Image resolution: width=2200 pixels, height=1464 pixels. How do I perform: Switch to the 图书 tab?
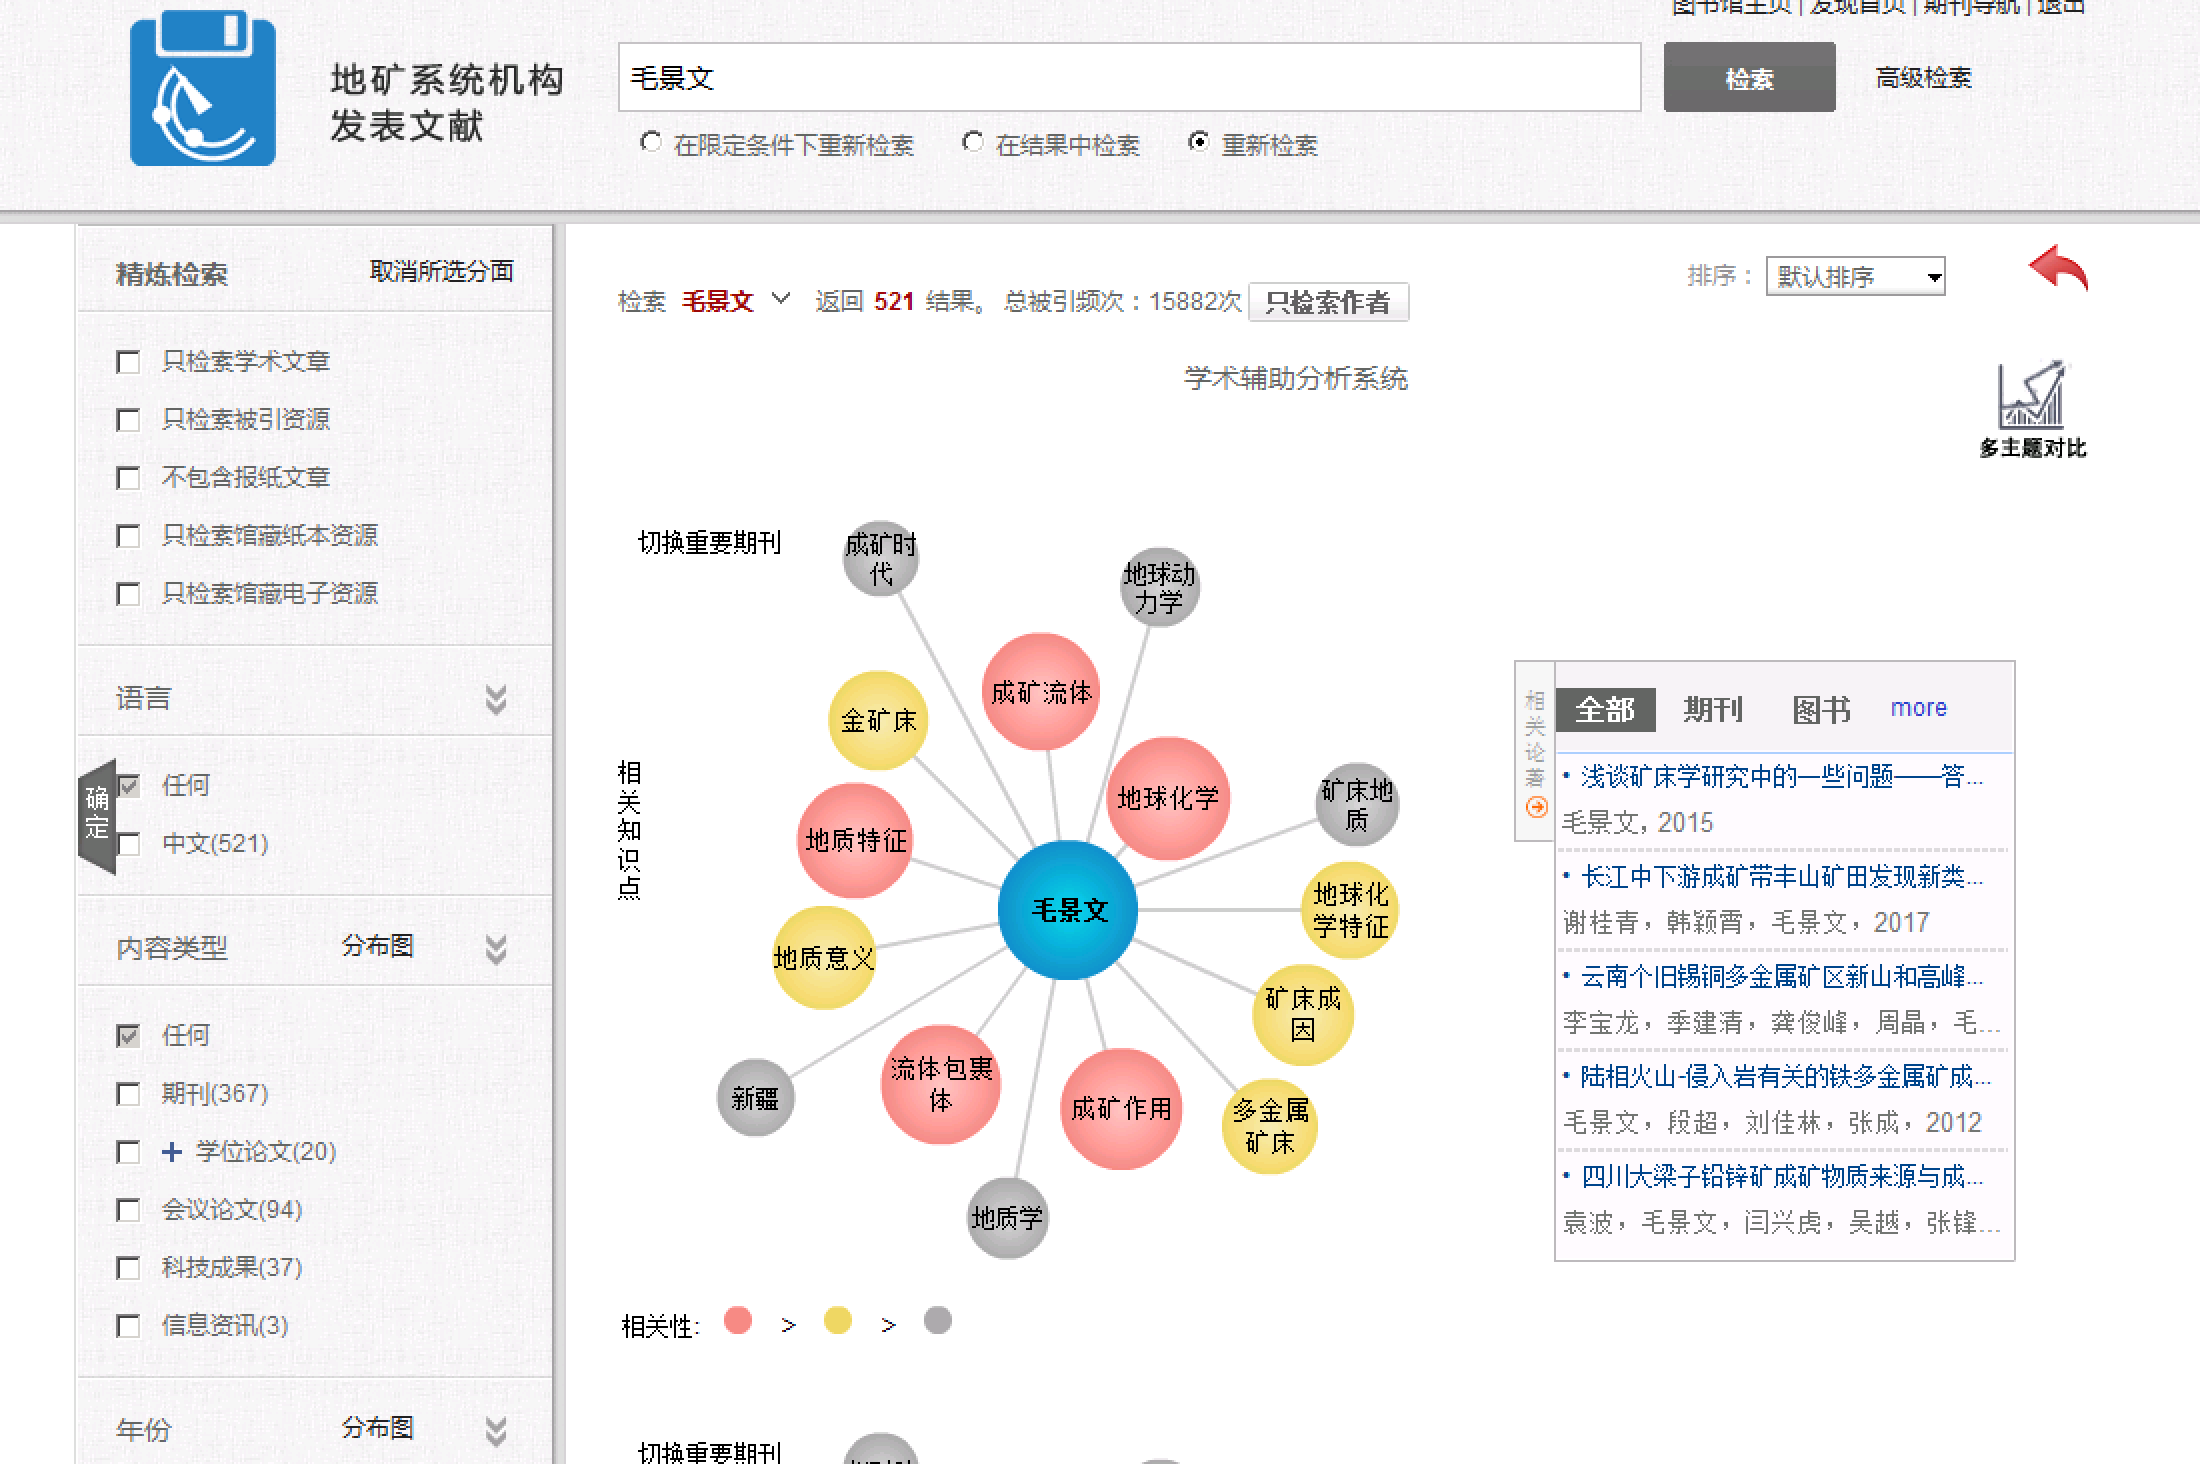click(1821, 709)
